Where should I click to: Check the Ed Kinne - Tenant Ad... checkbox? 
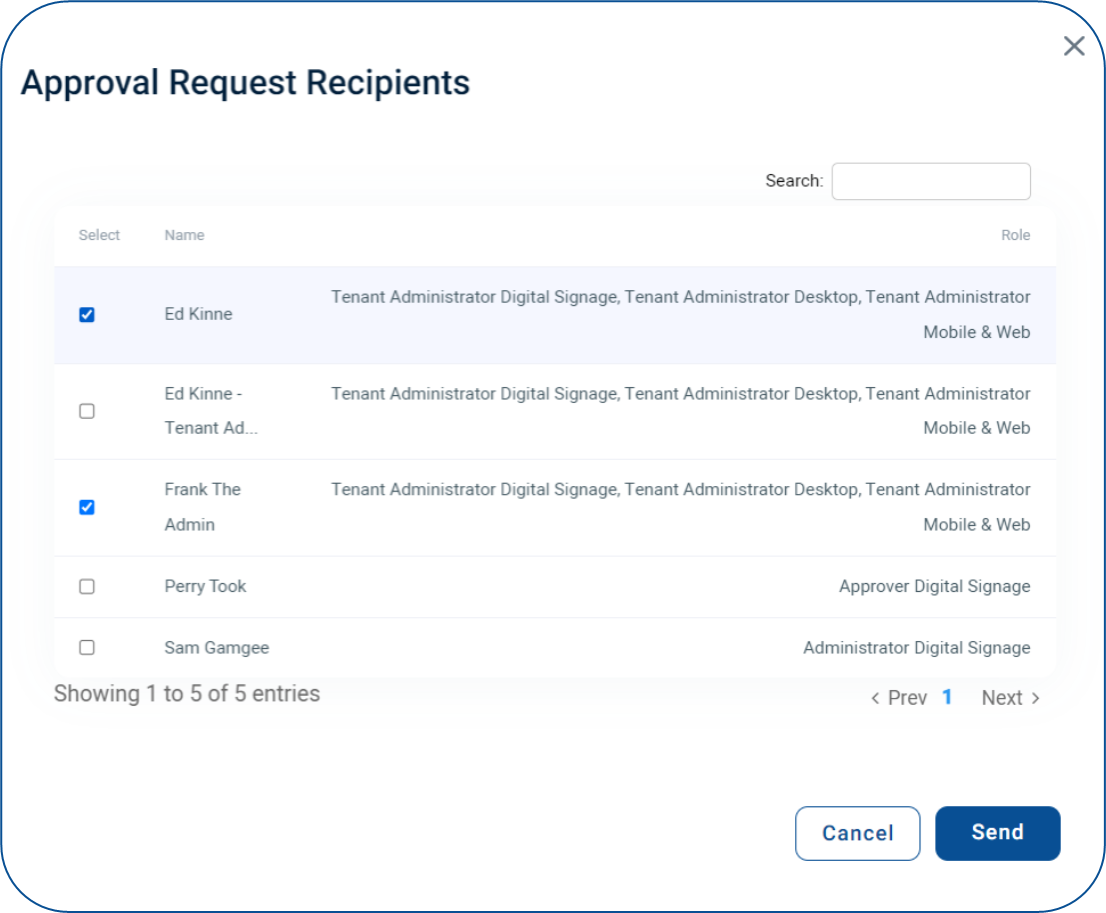(86, 410)
